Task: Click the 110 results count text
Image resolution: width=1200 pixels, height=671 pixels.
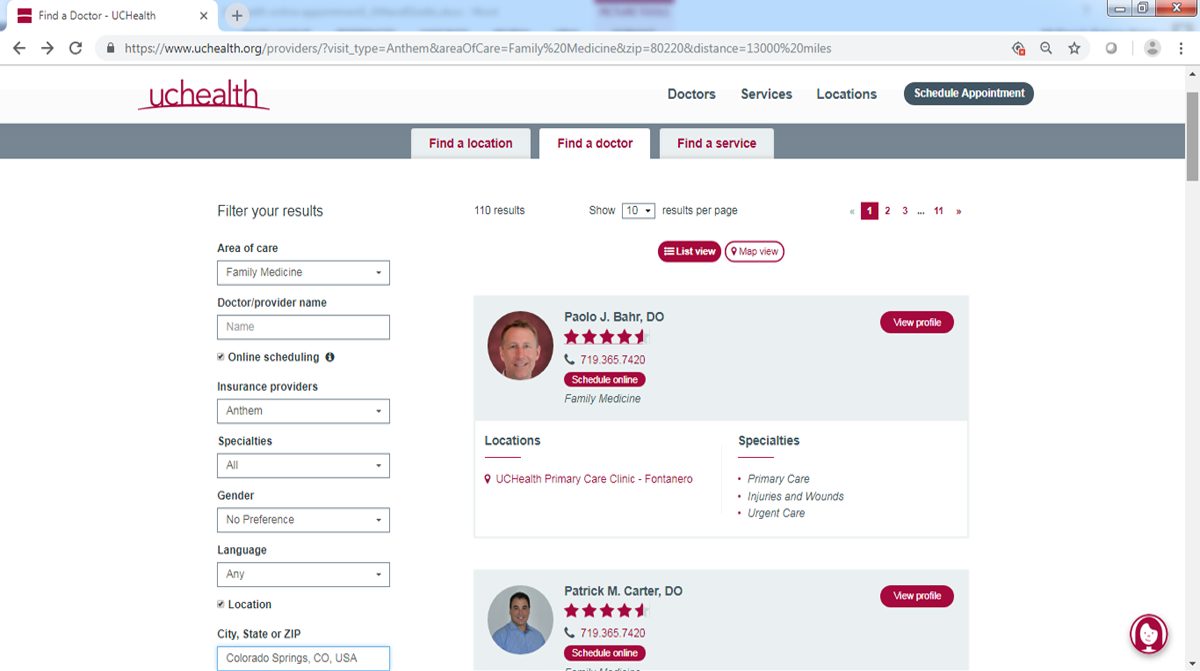Action: pyautogui.click(x=499, y=210)
